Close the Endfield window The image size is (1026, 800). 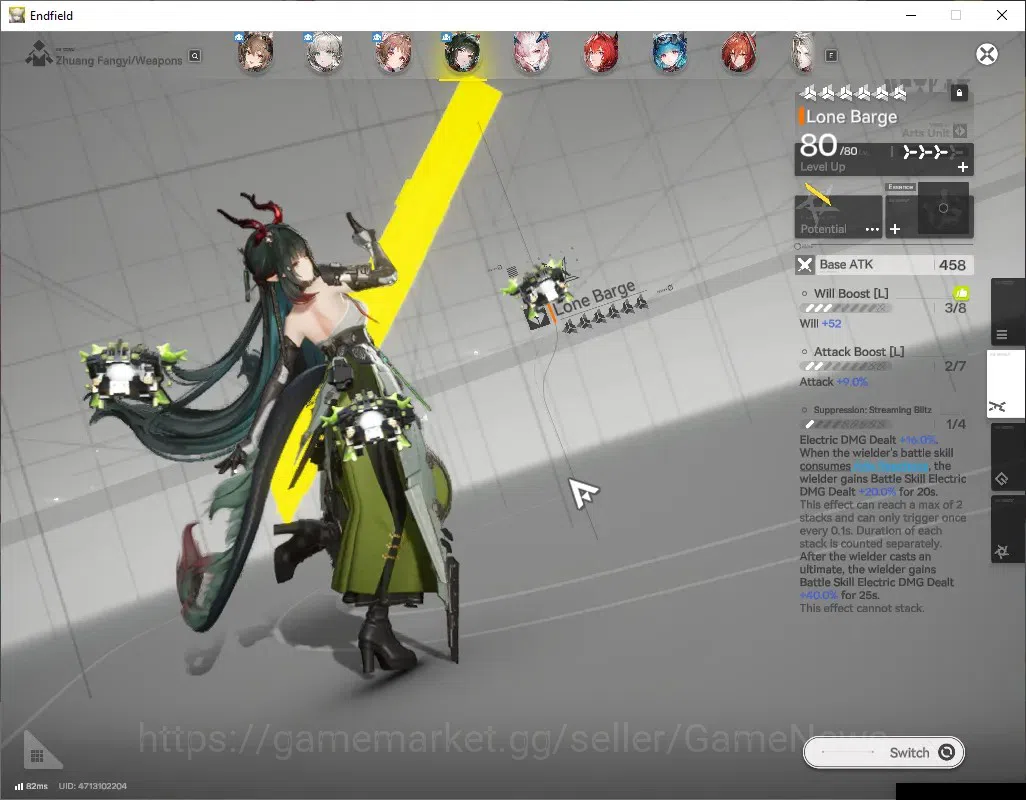pos(1002,15)
